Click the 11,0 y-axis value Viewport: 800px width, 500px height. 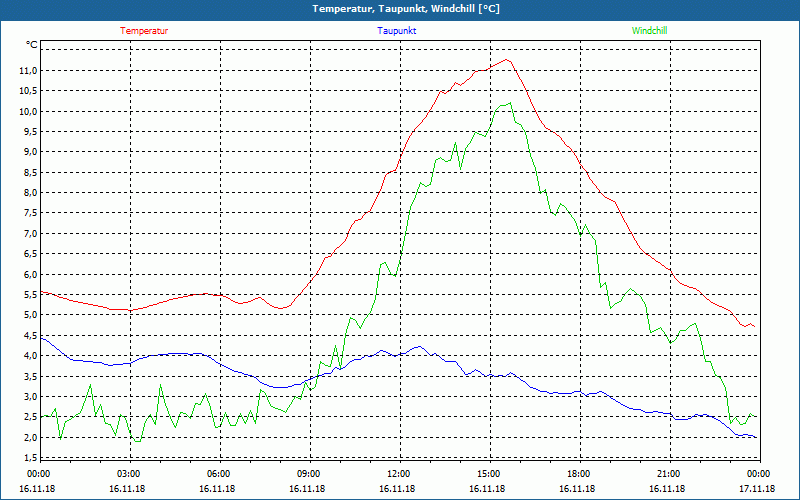[28, 70]
